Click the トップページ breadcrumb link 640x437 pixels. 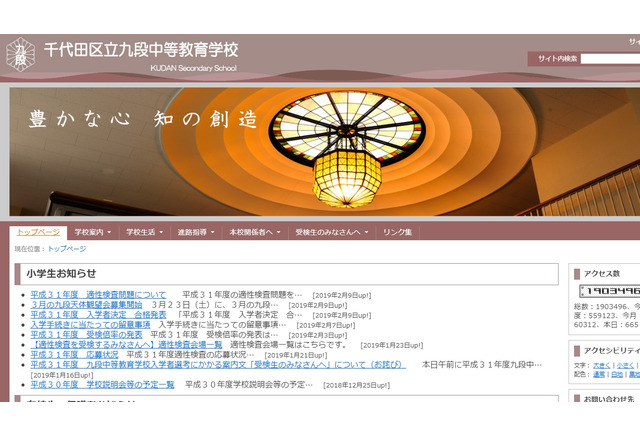[67, 248]
